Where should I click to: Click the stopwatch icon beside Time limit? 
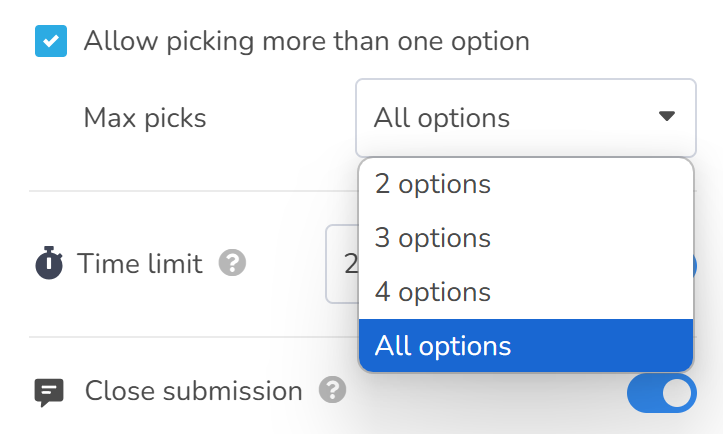point(49,263)
